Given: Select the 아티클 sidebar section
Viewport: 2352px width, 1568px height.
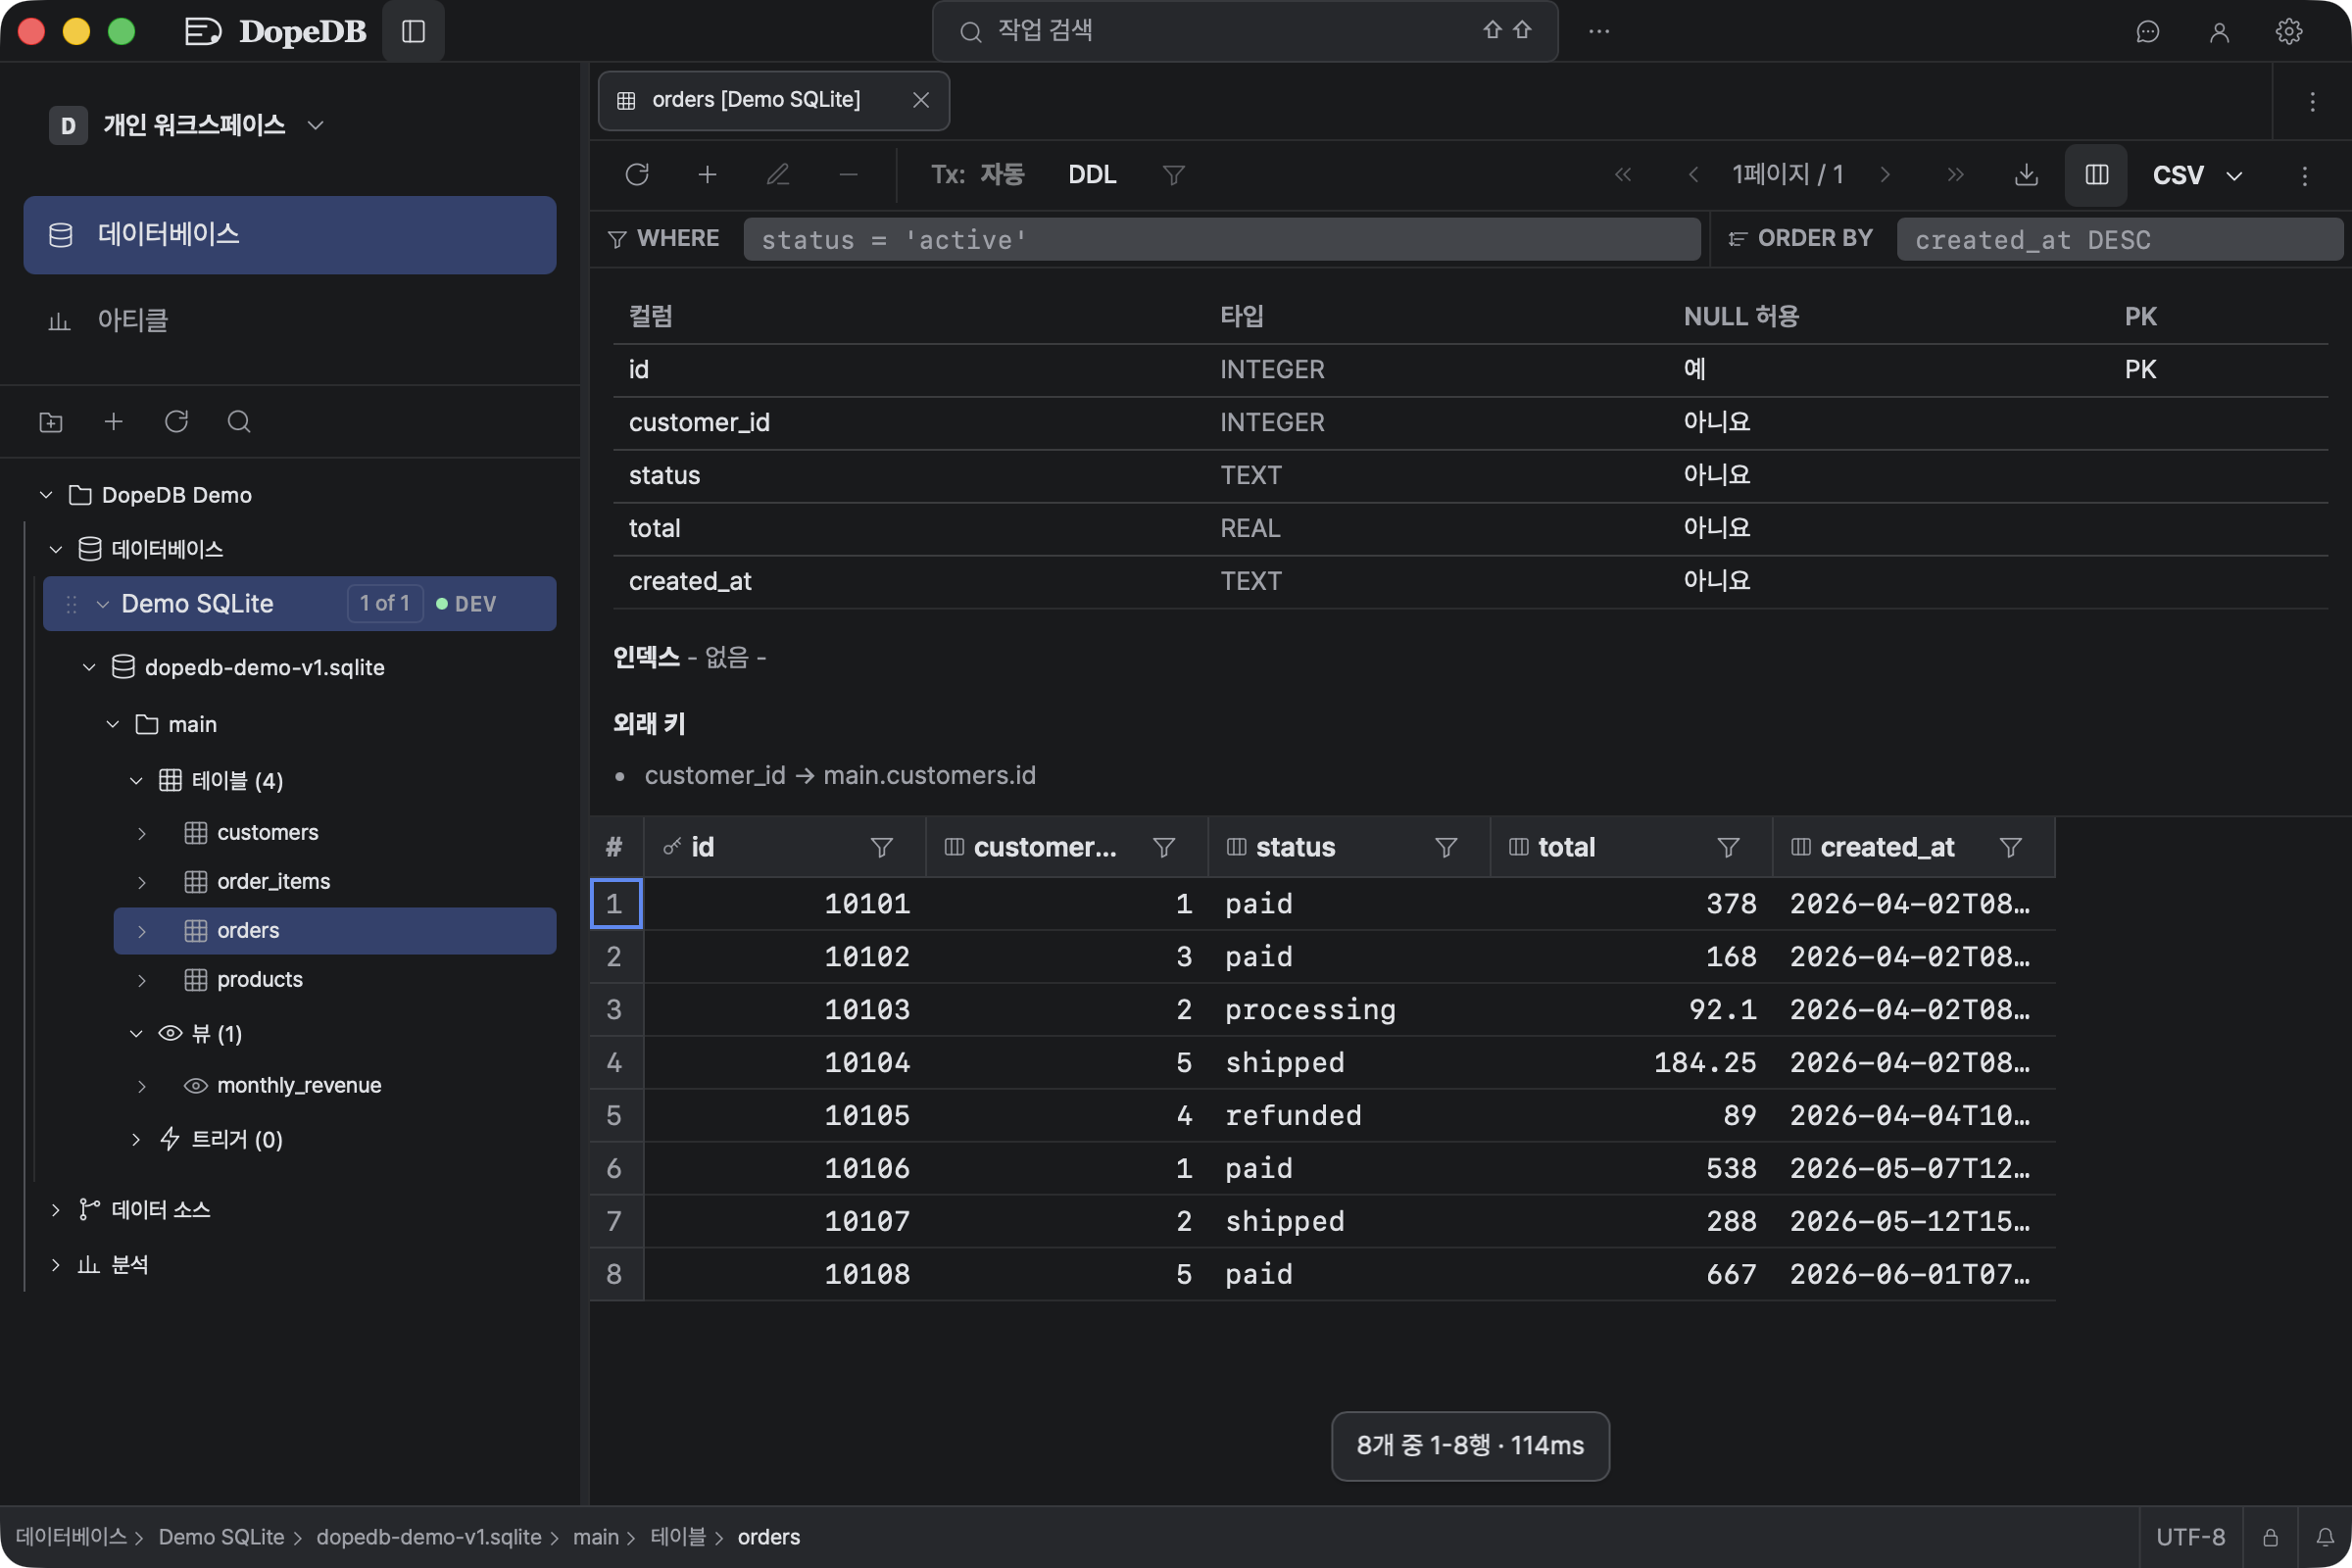Looking at the screenshot, I should pyautogui.click(x=290, y=321).
